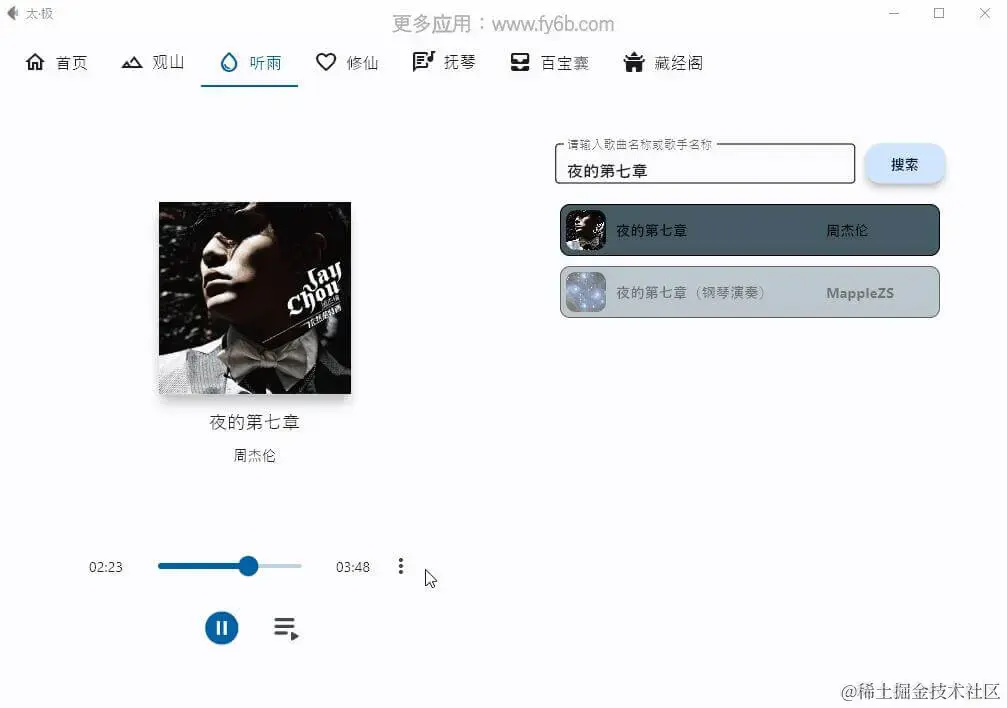Click the heart icon for 修仙
This screenshot has height=708, width=1007.
326,62
